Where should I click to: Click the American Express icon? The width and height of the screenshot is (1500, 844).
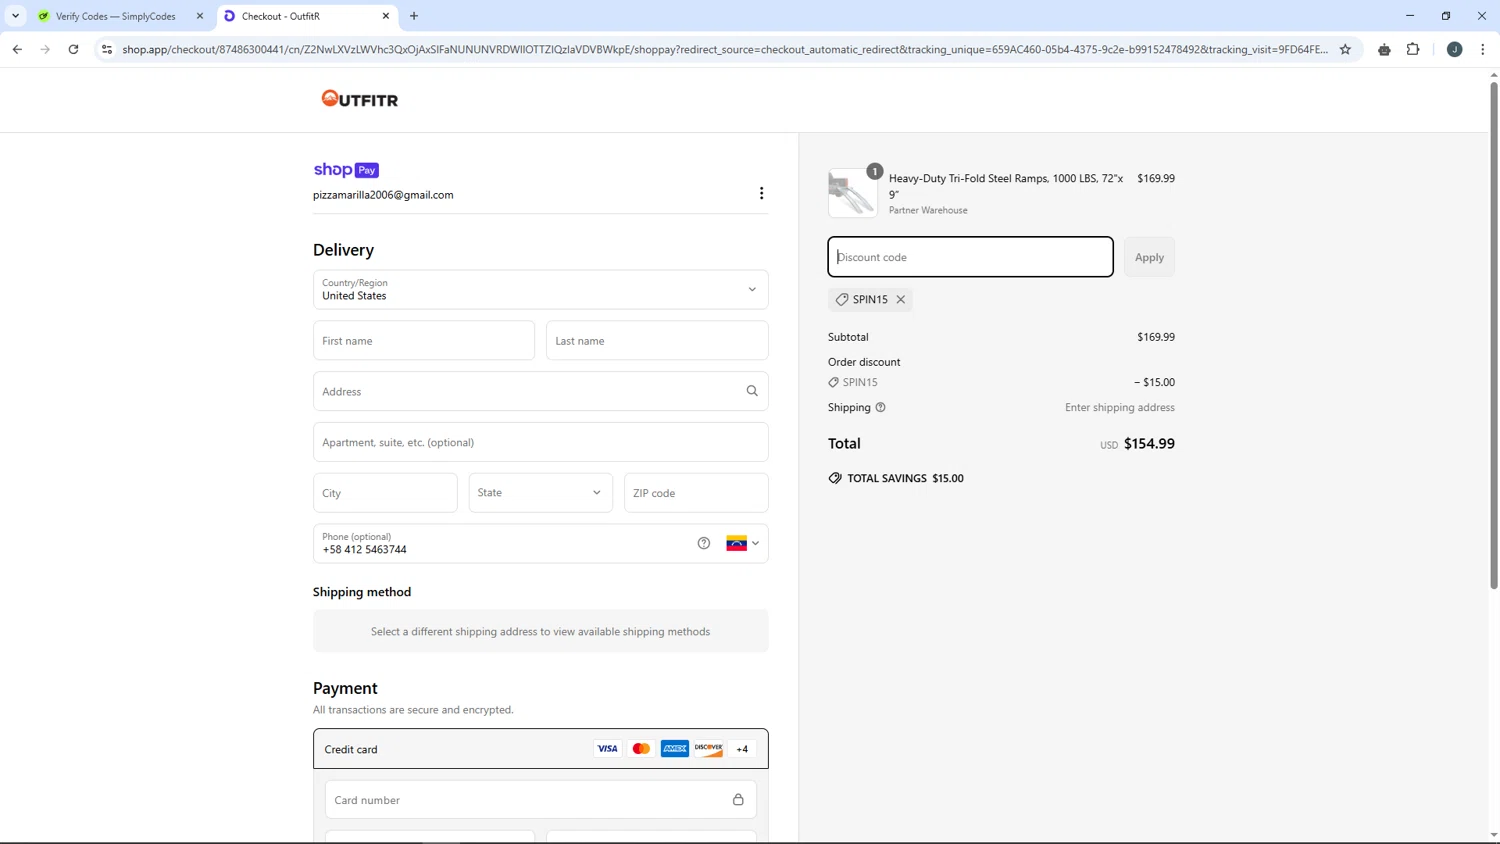(x=675, y=749)
